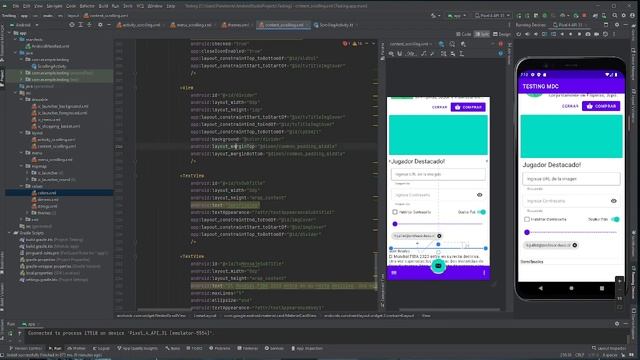Open the Pixel 4 API 31 device dropdown
This screenshot has width=640, height=360.
(x=493, y=16)
